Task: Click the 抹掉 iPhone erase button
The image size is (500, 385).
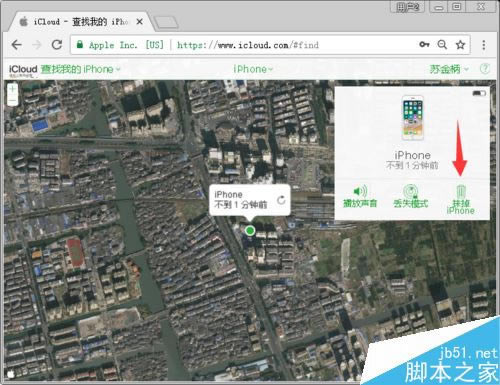Action: pyautogui.click(x=460, y=200)
